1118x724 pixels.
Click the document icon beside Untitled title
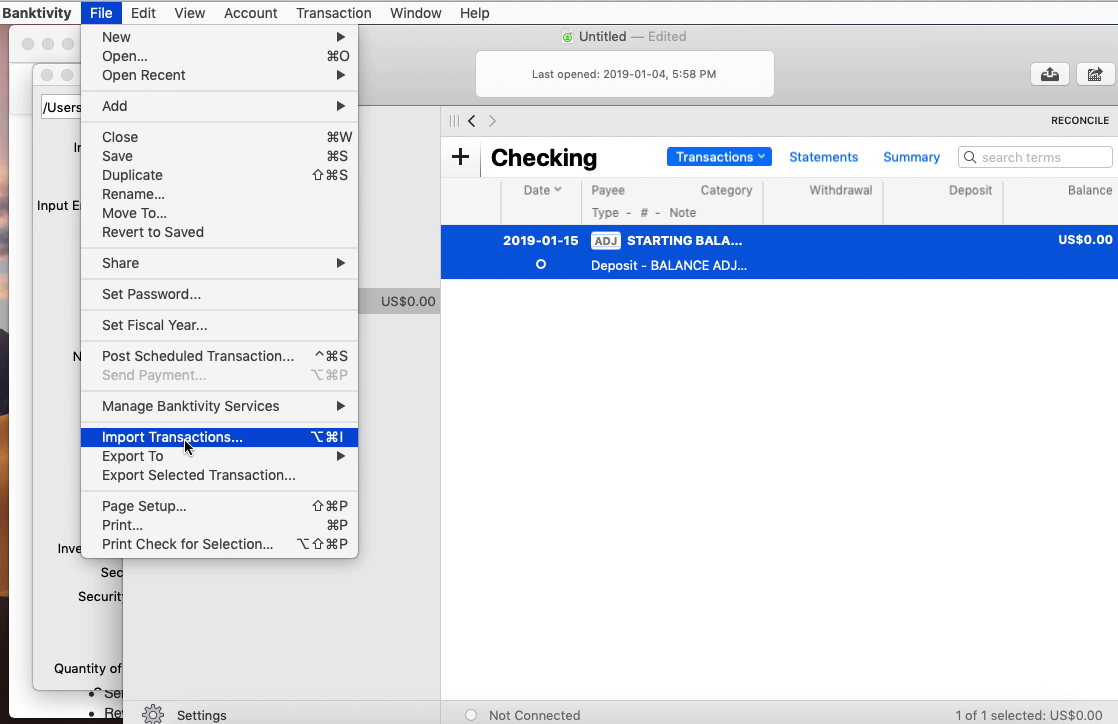568,37
